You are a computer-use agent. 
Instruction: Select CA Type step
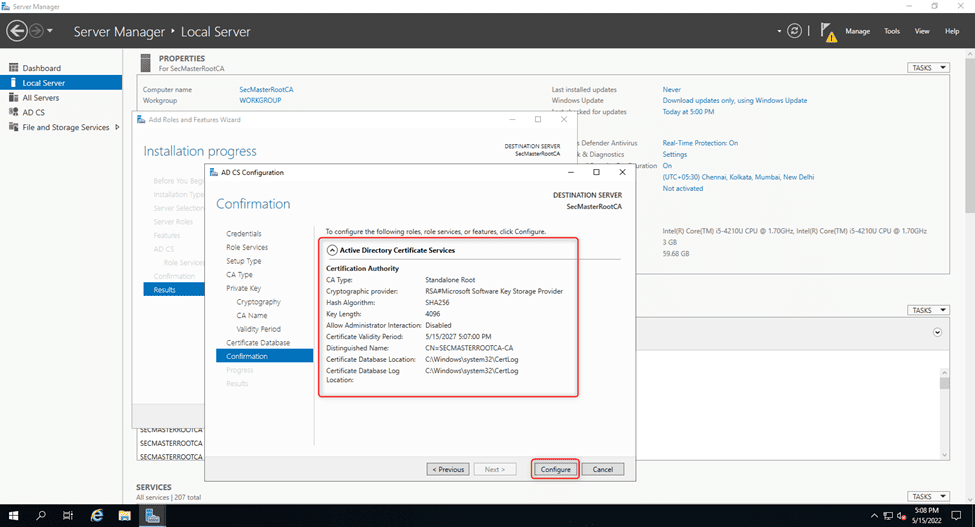point(239,275)
